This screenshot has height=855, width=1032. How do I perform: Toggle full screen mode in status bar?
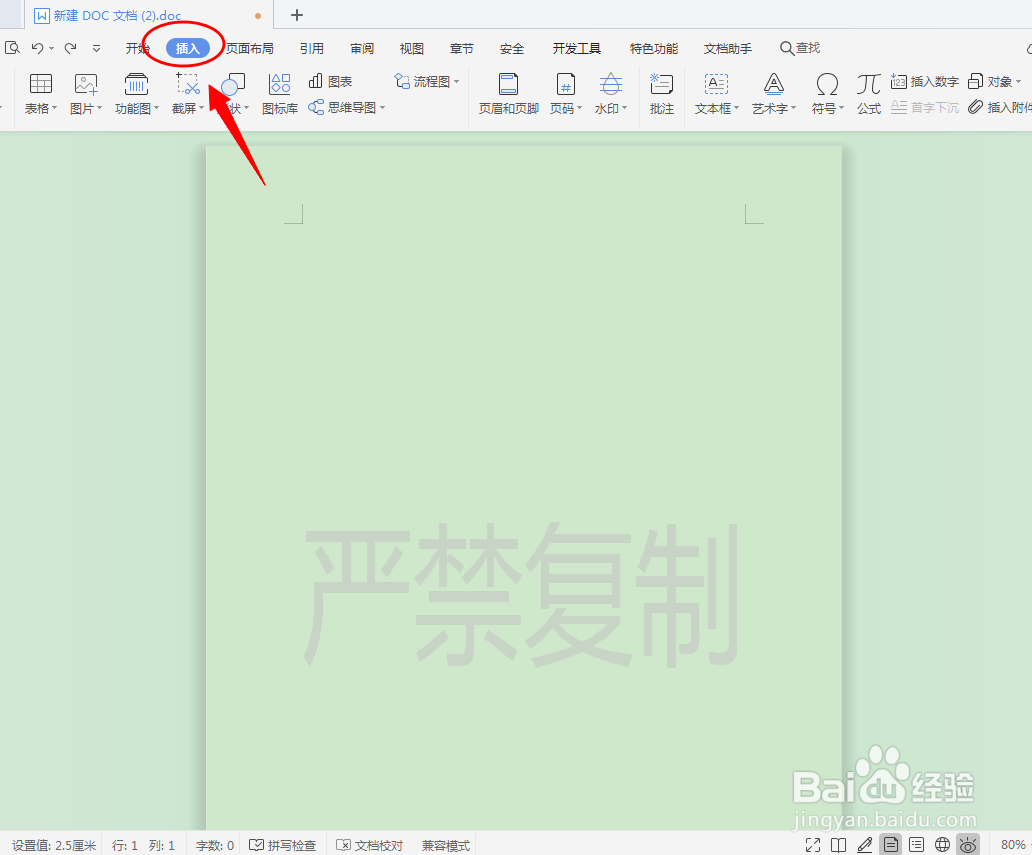tap(814, 844)
